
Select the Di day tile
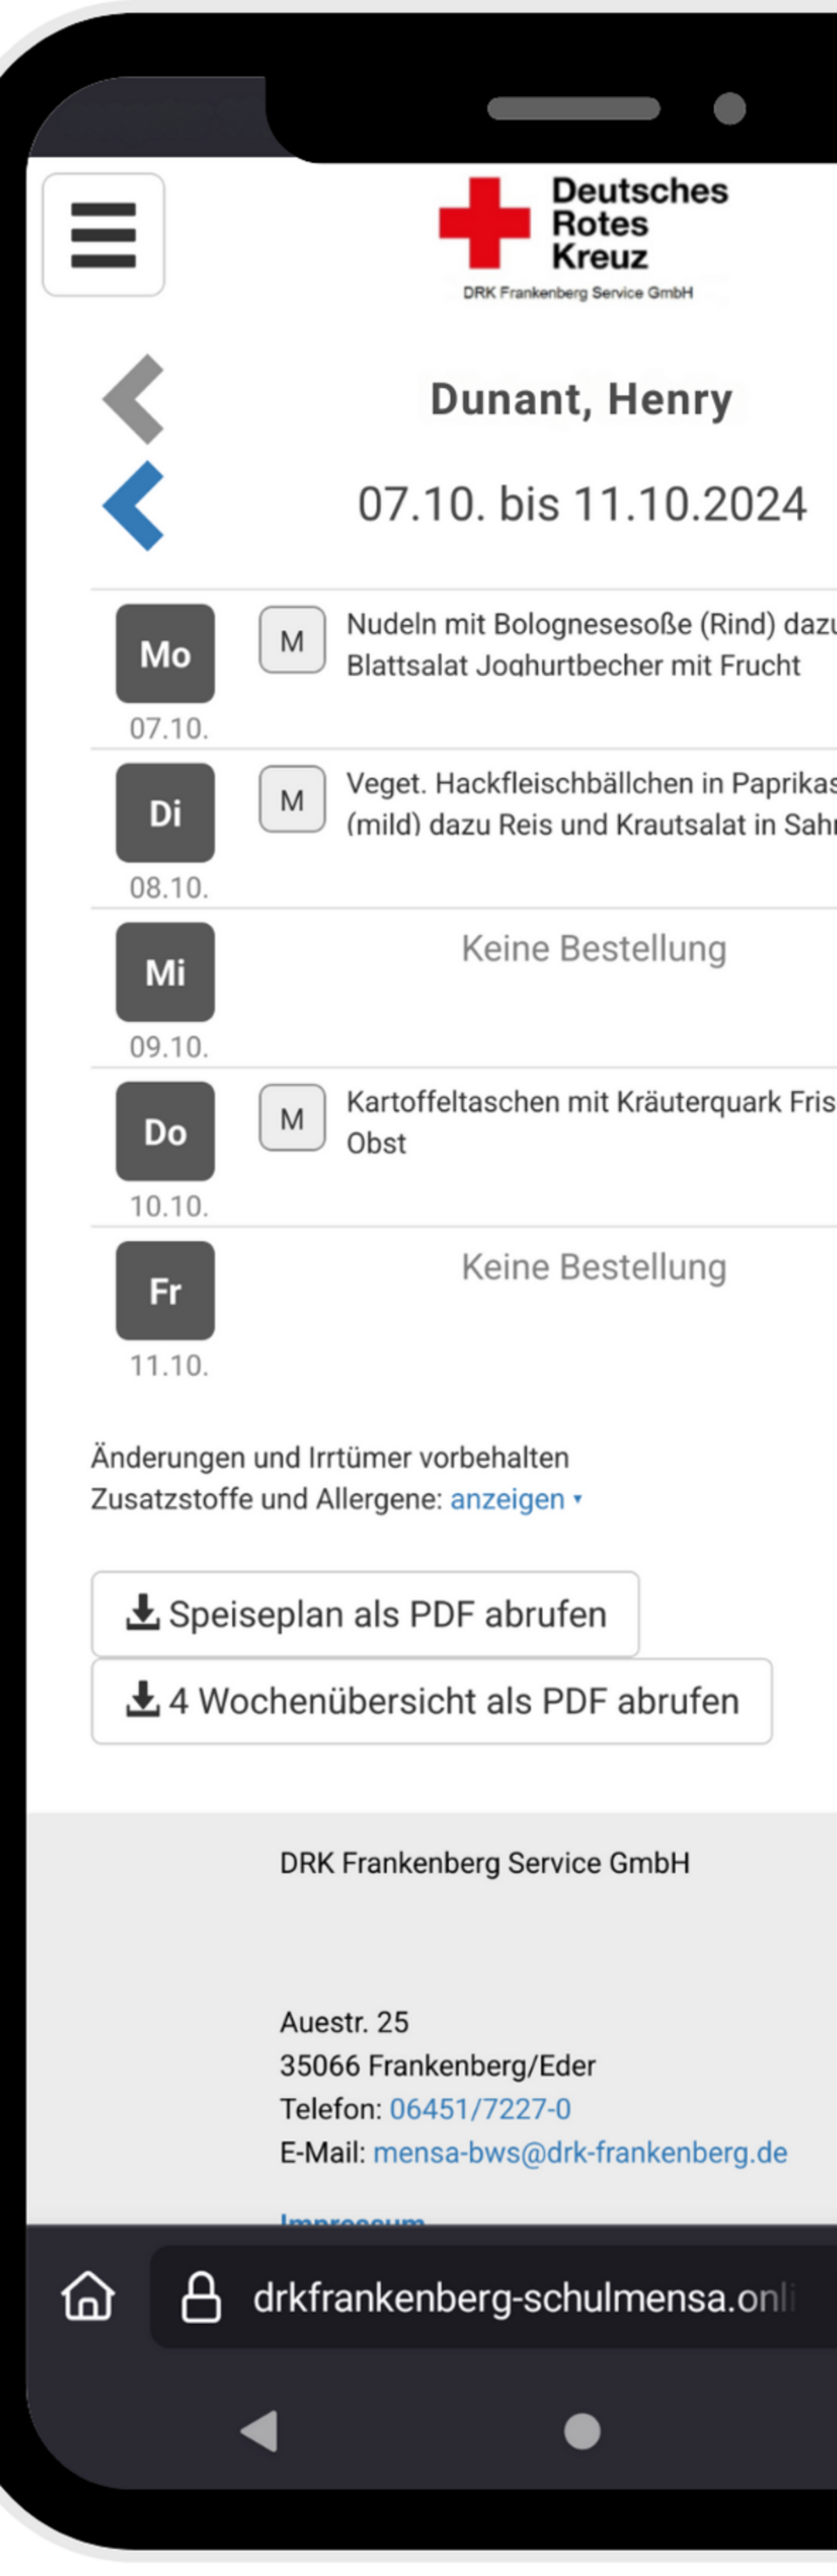[165, 813]
